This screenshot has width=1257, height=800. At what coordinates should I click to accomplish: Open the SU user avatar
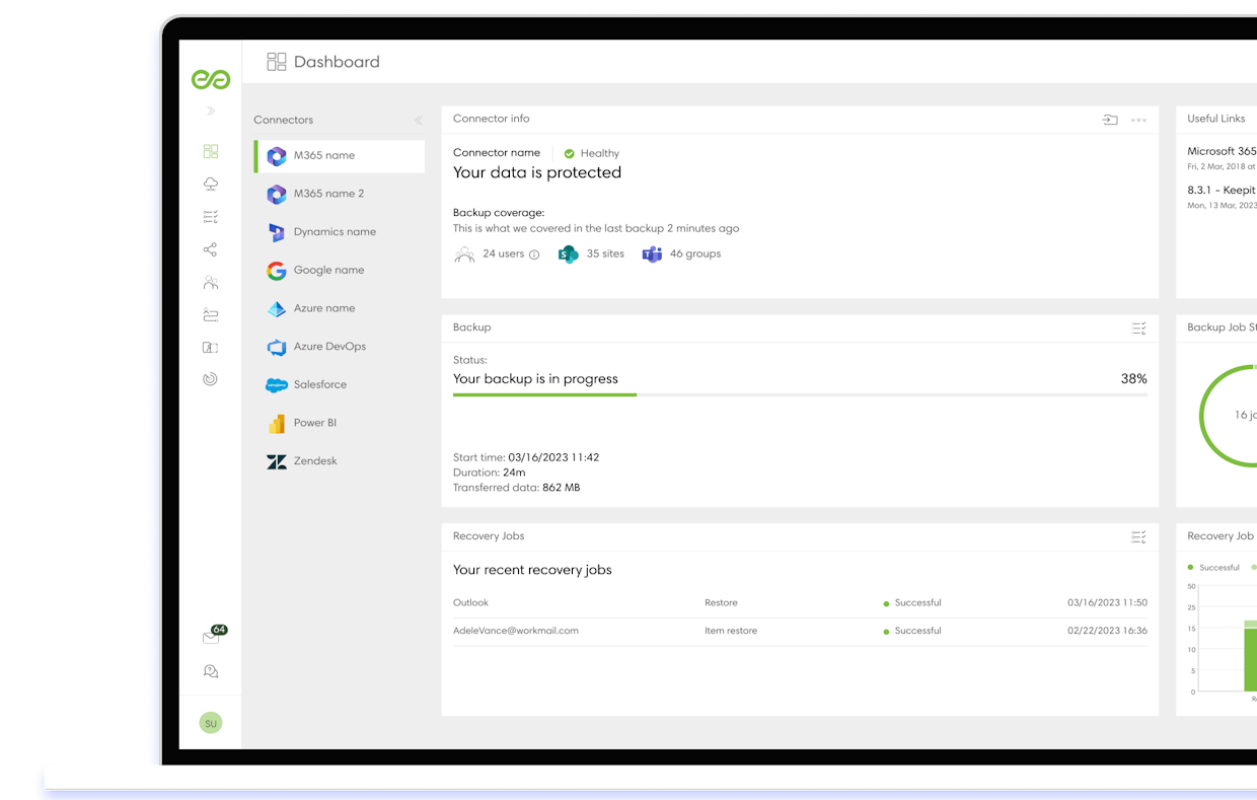[210, 723]
